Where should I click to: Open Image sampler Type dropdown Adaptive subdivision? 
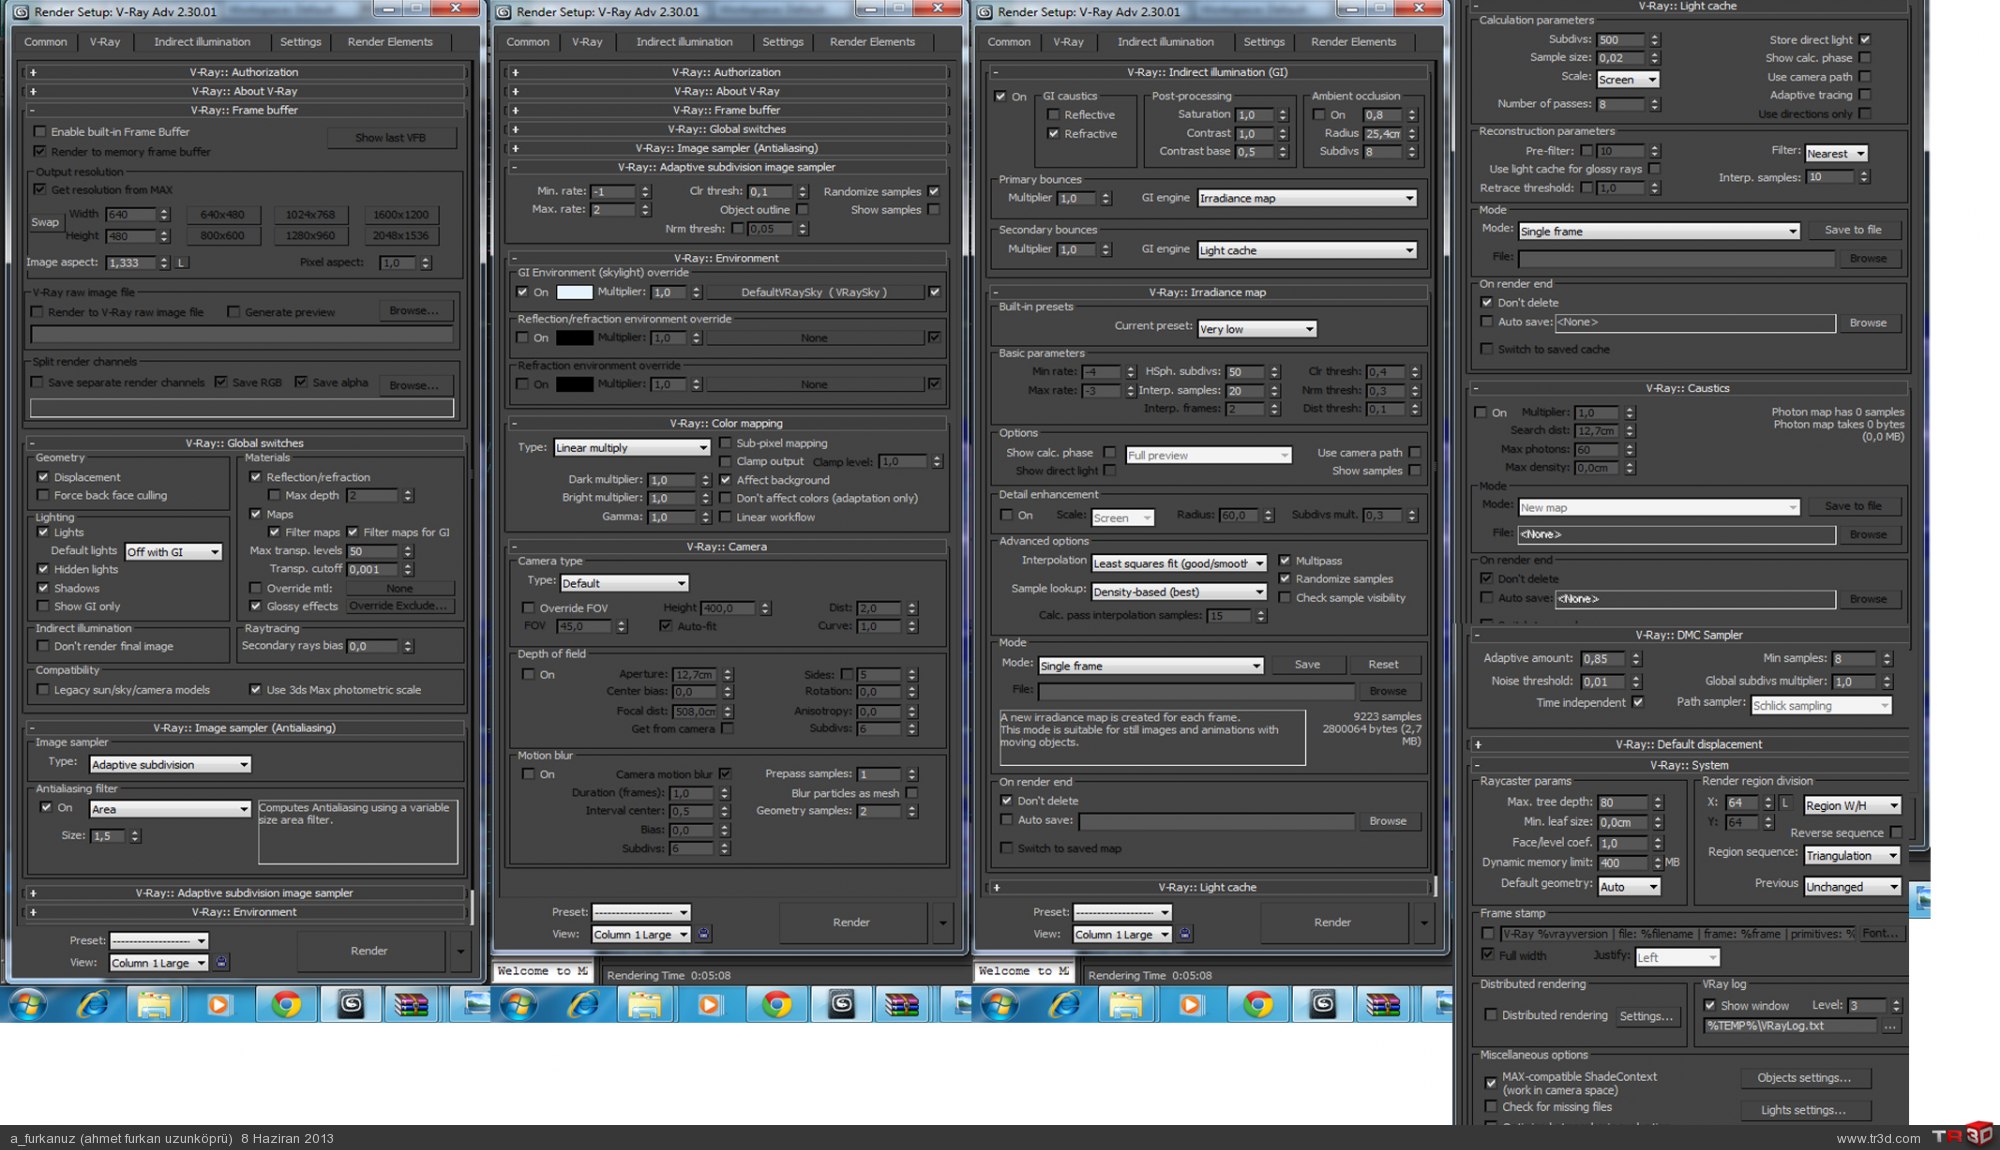pos(170,765)
